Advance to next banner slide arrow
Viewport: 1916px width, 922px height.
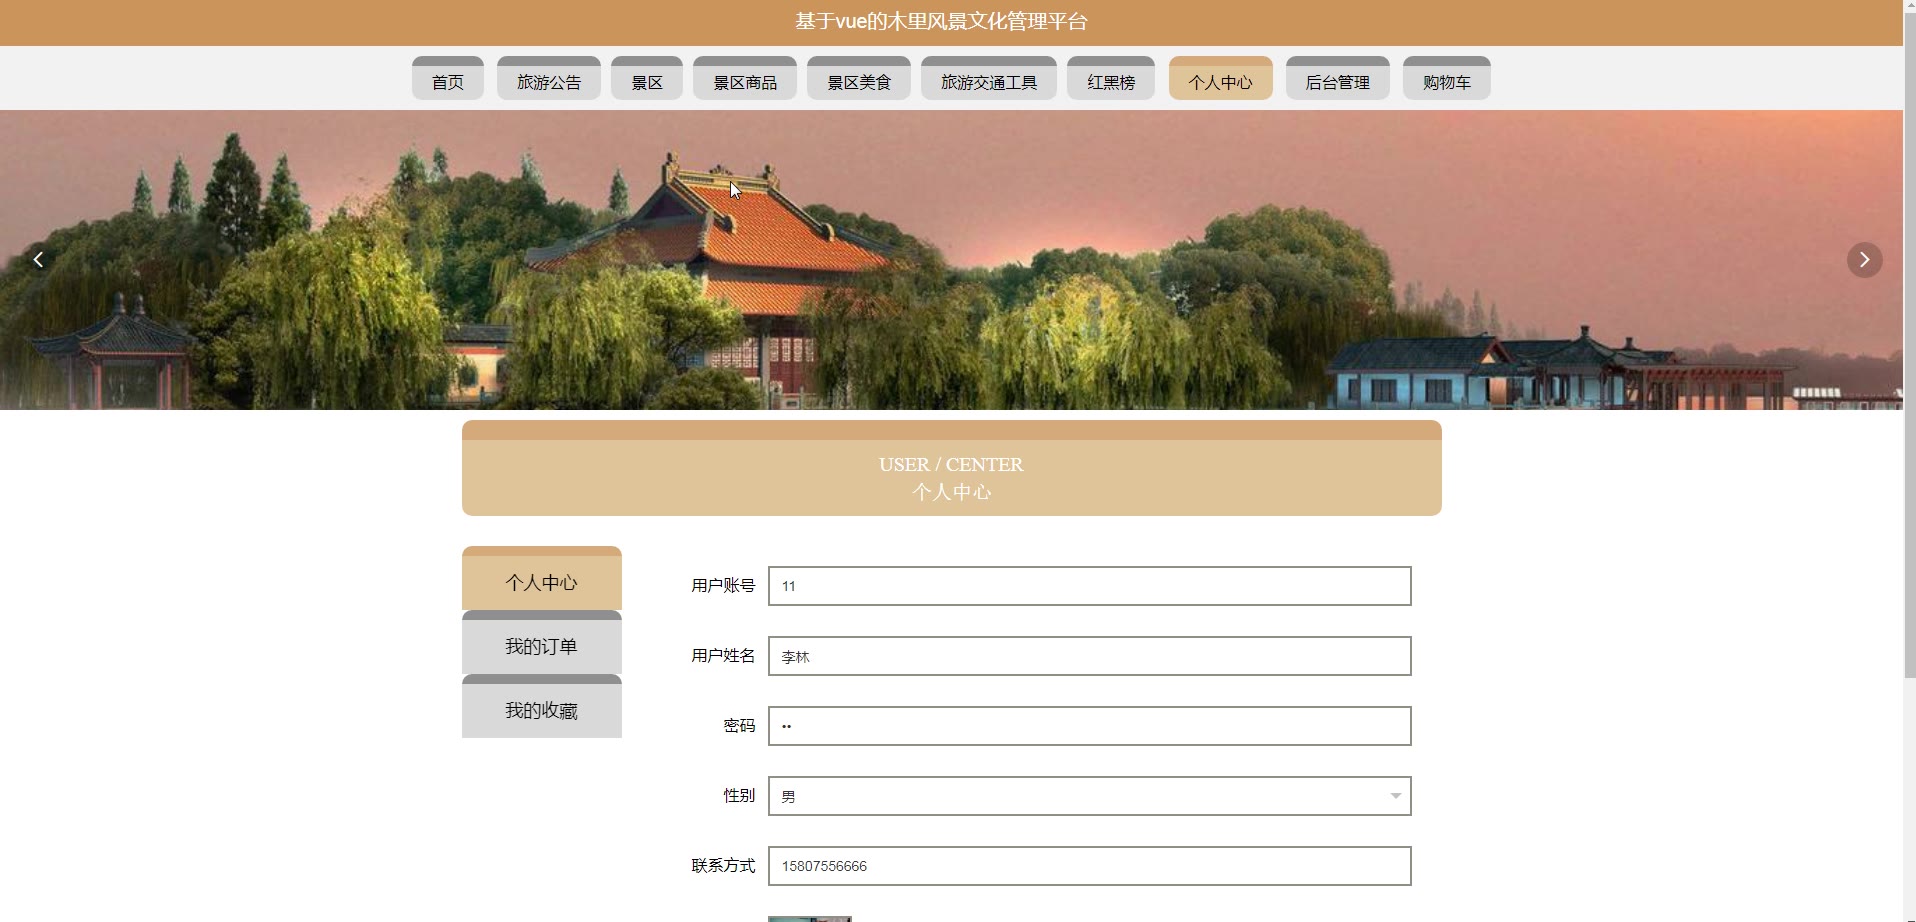click(x=1864, y=260)
